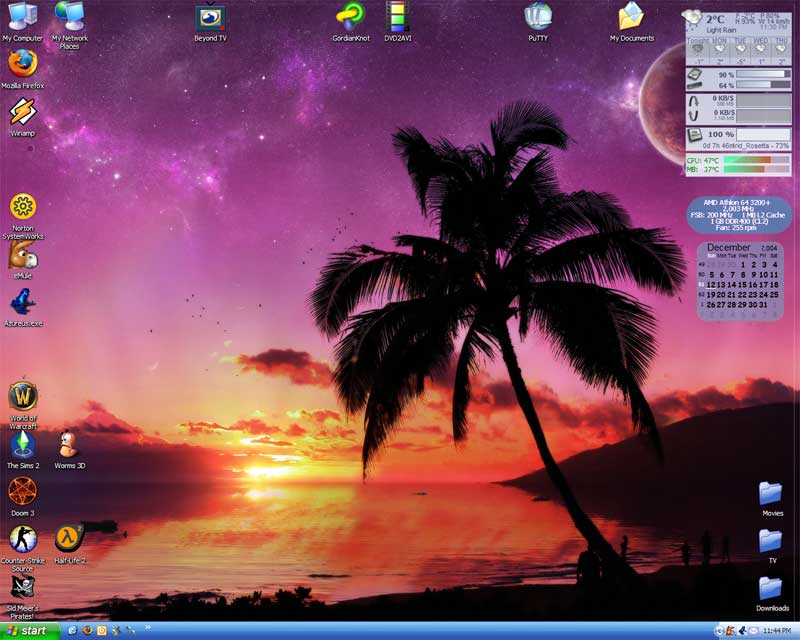Screen dimensions: 800x640
Task: Open Norton SystemWorks shortcut
Action: (x=22, y=207)
